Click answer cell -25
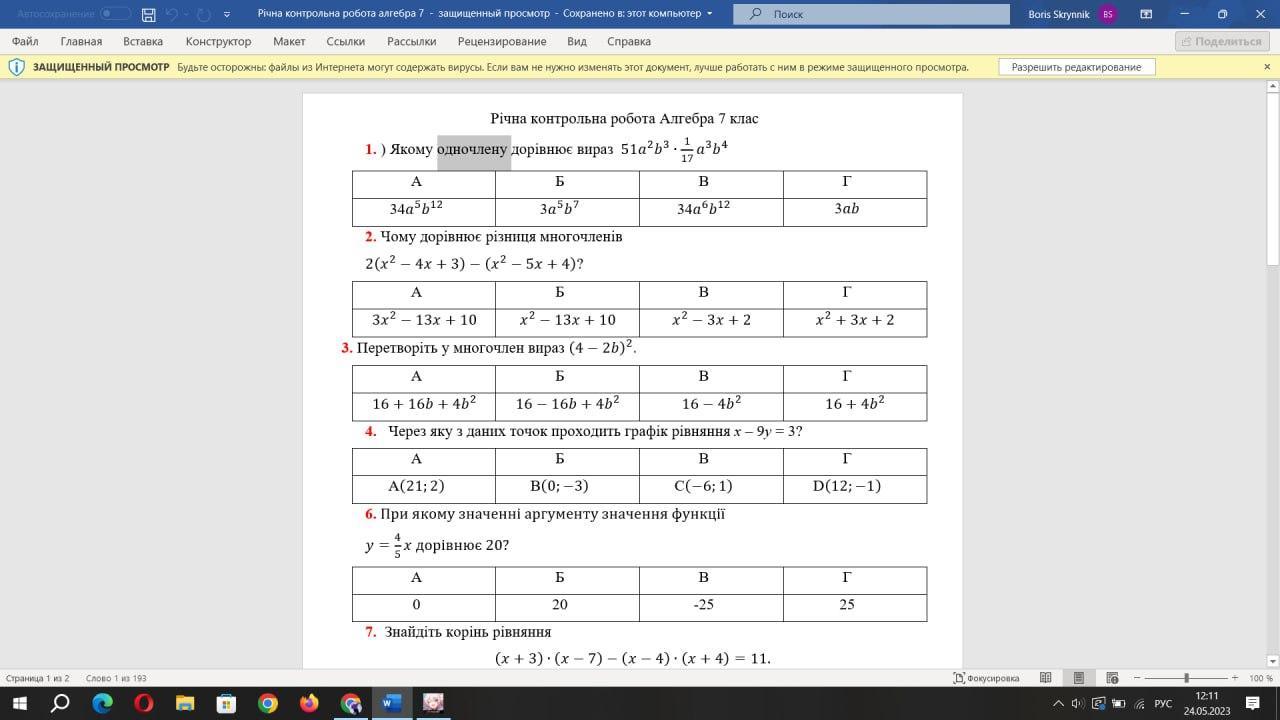 click(711, 607)
